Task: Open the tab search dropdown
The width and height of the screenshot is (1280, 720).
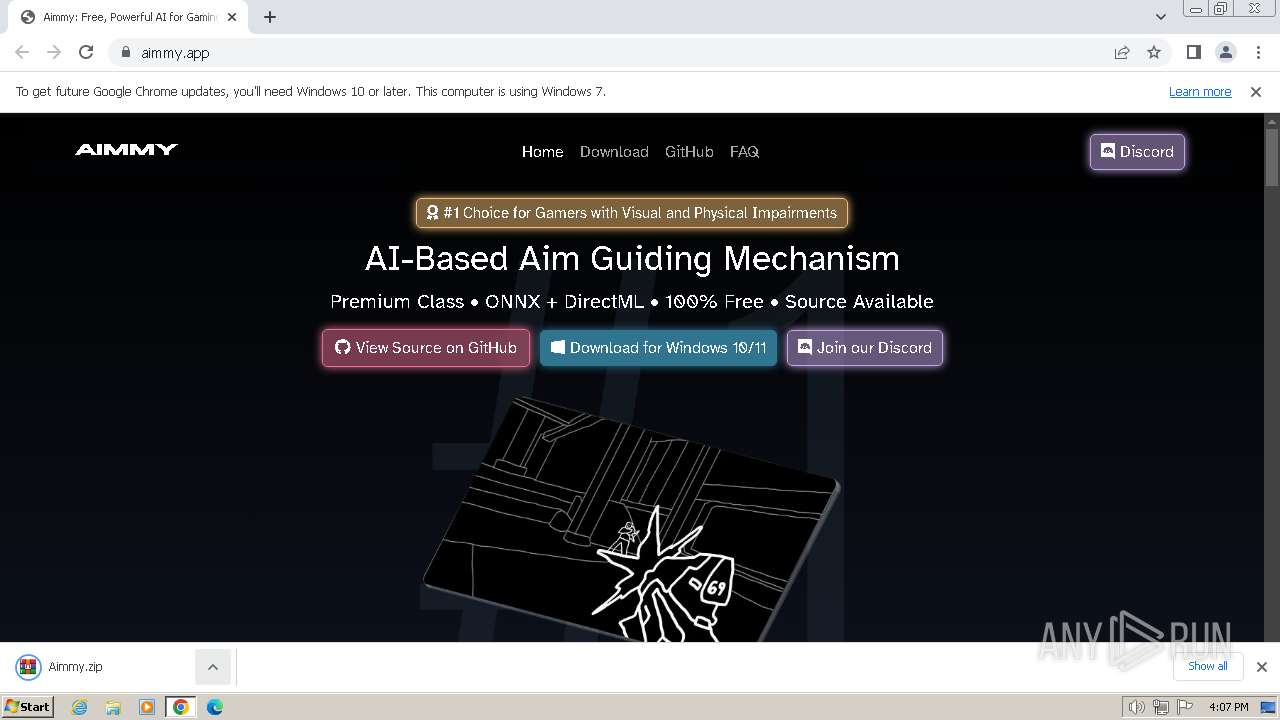Action: pyautogui.click(x=1161, y=17)
